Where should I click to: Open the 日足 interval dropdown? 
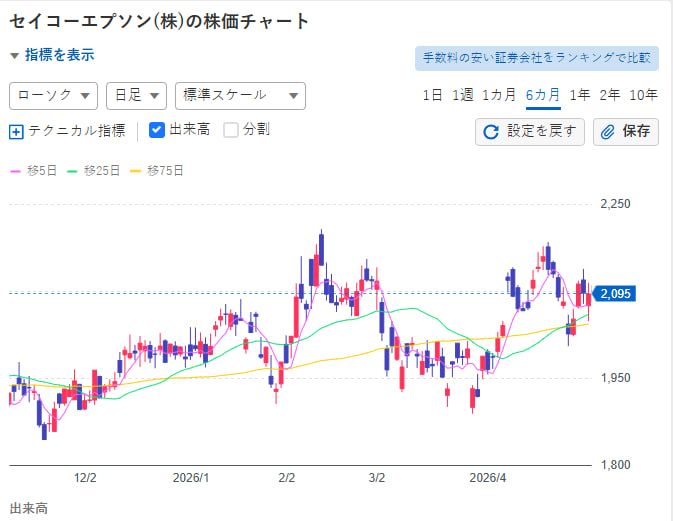click(x=136, y=96)
